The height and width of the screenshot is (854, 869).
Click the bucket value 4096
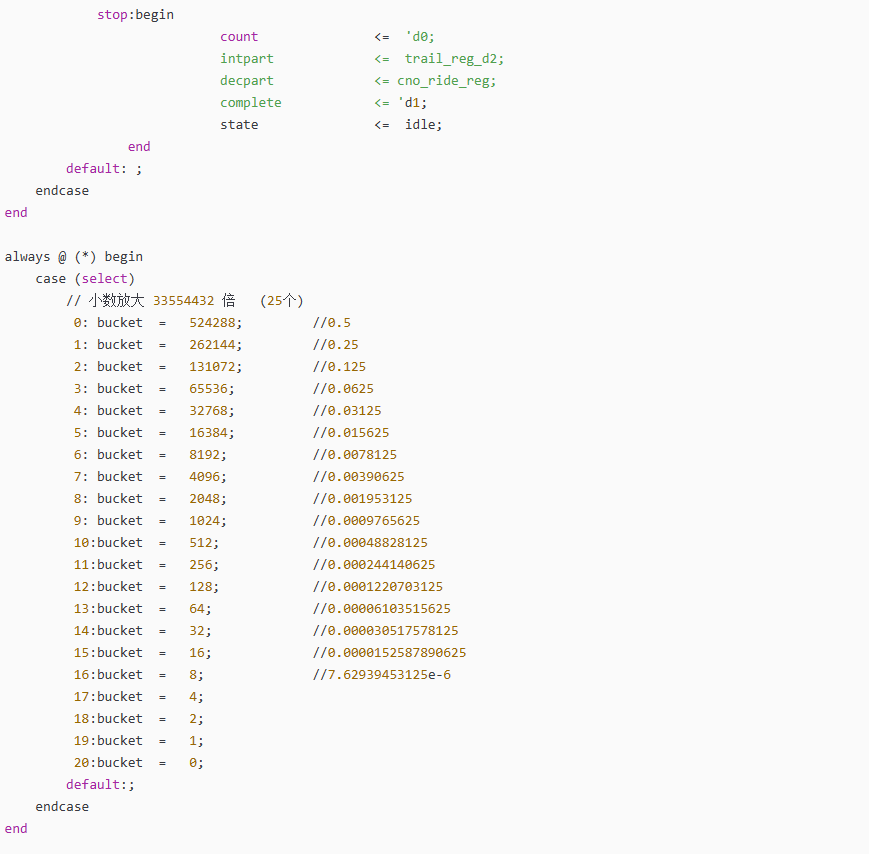point(204,477)
